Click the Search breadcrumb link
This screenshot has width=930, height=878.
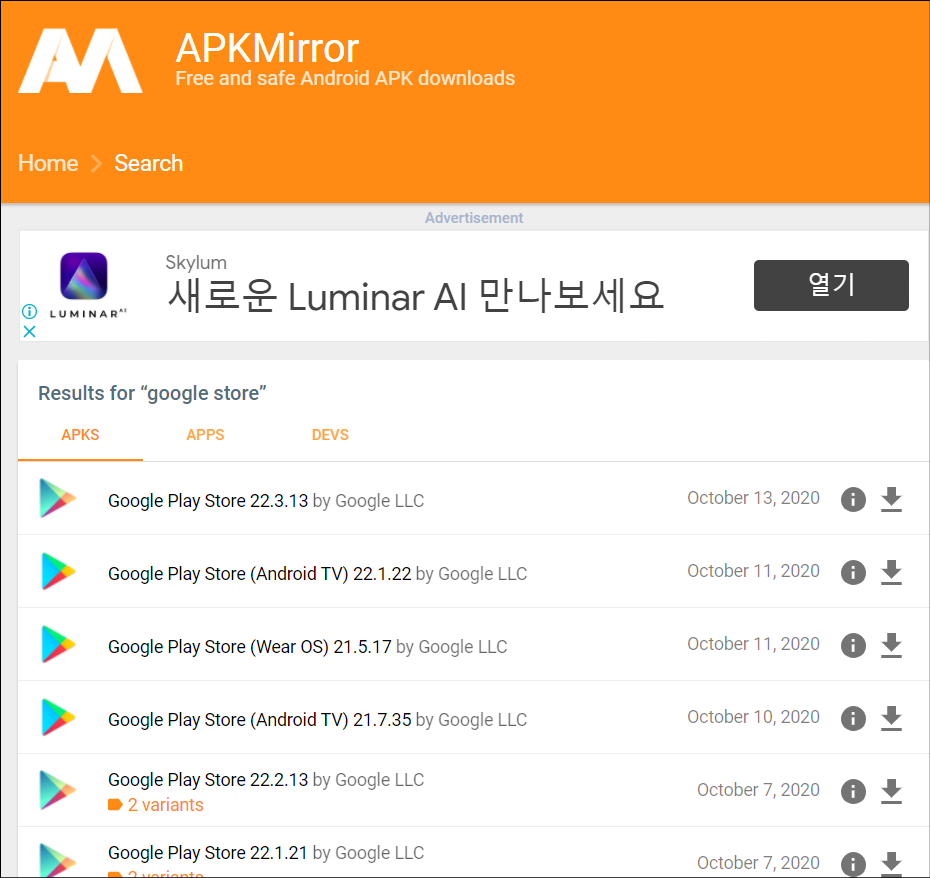(x=148, y=163)
